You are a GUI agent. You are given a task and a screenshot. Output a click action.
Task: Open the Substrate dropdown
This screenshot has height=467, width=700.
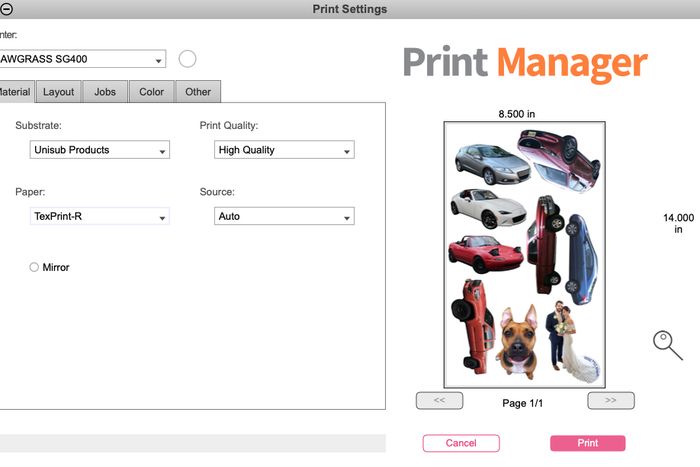[x=99, y=150]
